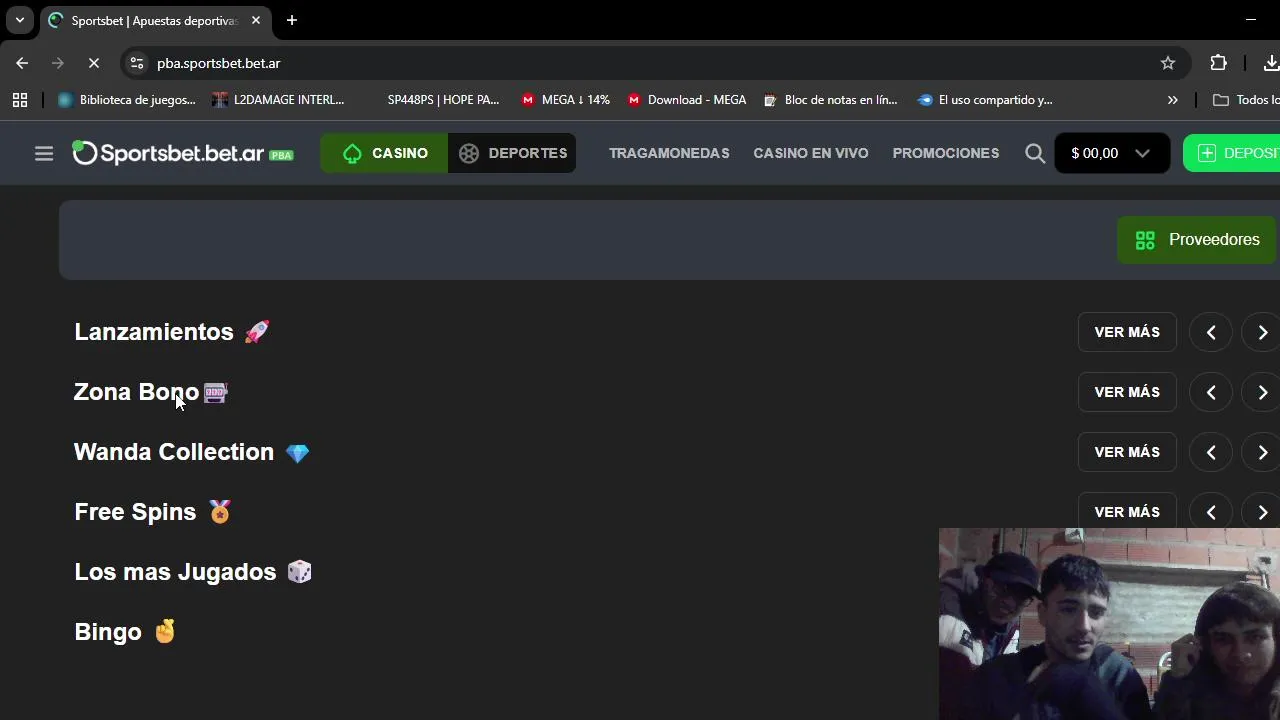Click the Los mas Jugados heading
The image size is (1280, 720).
click(x=193, y=572)
